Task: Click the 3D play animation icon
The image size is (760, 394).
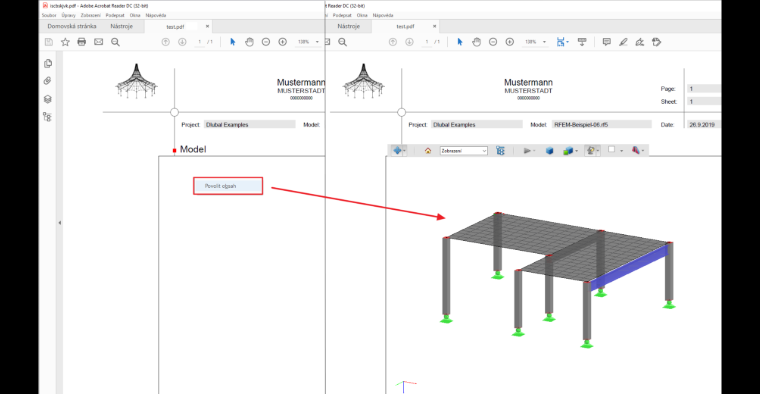Action: pyautogui.click(x=527, y=151)
